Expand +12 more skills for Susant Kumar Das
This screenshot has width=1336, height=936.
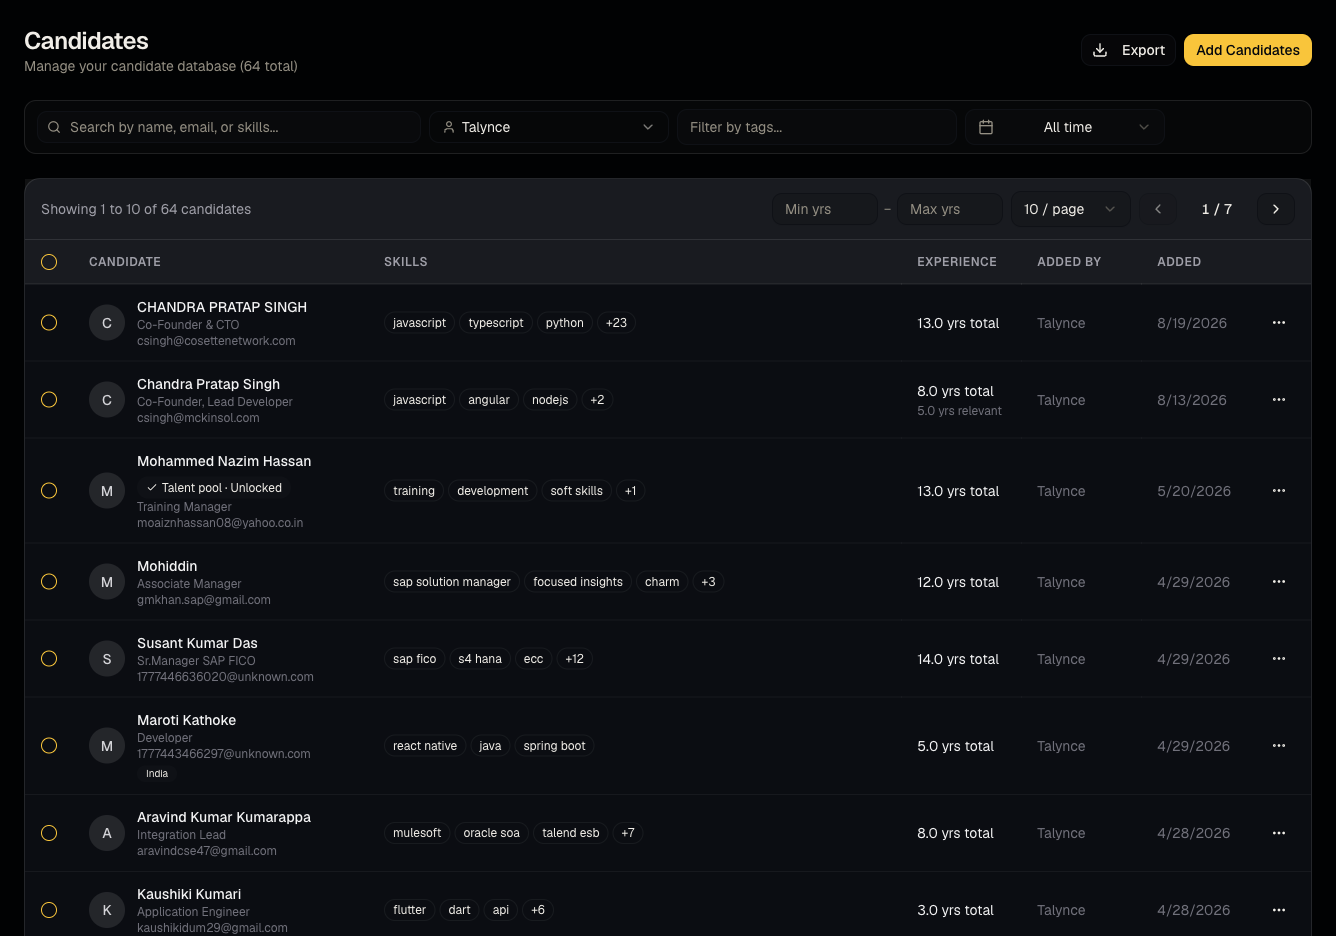tap(574, 659)
